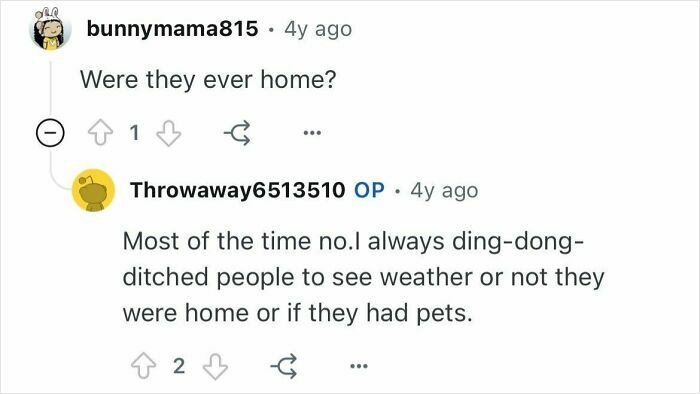Image resolution: width=700 pixels, height=394 pixels.
Task: Click the "Were they ever home?" comment text
Action: (208, 80)
